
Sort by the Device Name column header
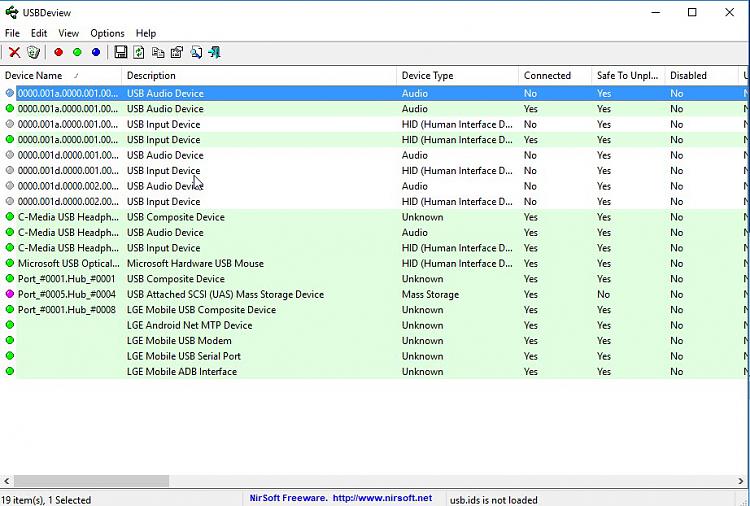[x=61, y=76]
